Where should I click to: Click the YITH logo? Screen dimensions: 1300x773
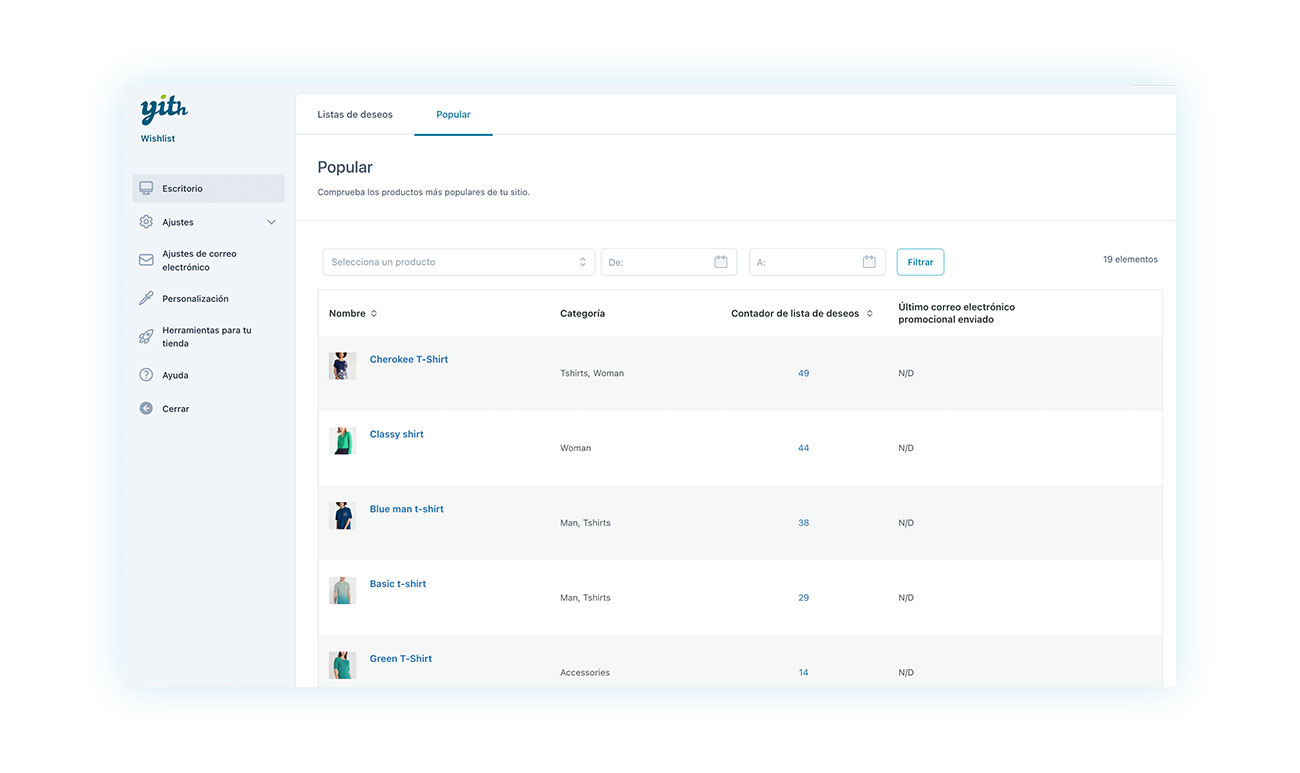(x=163, y=109)
